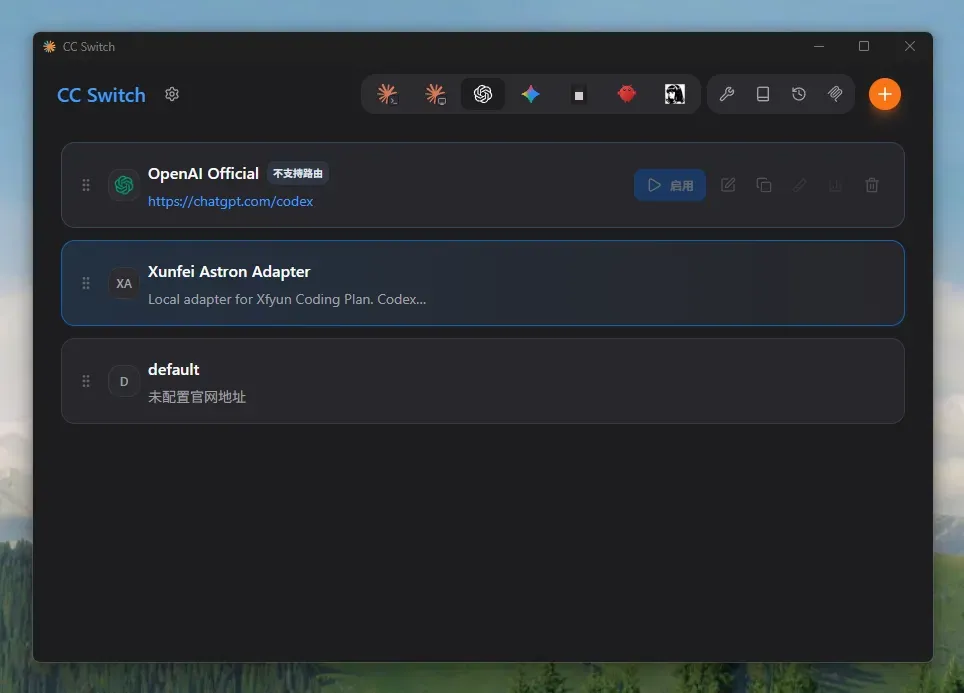This screenshot has height=693, width=964.
Task: Select the default provider name
Action: click(173, 369)
